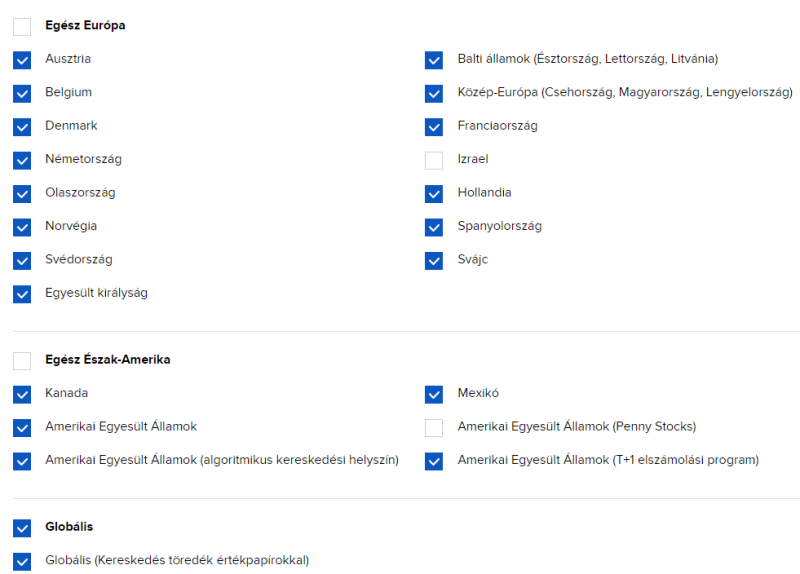
Task: Deselect the Olaszország checkbox
Action: (x=22, y=193)
